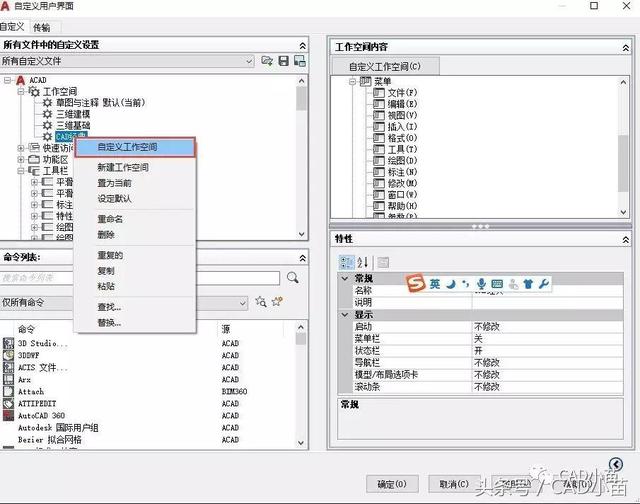Choose 置为当前 from context menu
Screen dimensions: 640x504
click(x=114, y=183)
